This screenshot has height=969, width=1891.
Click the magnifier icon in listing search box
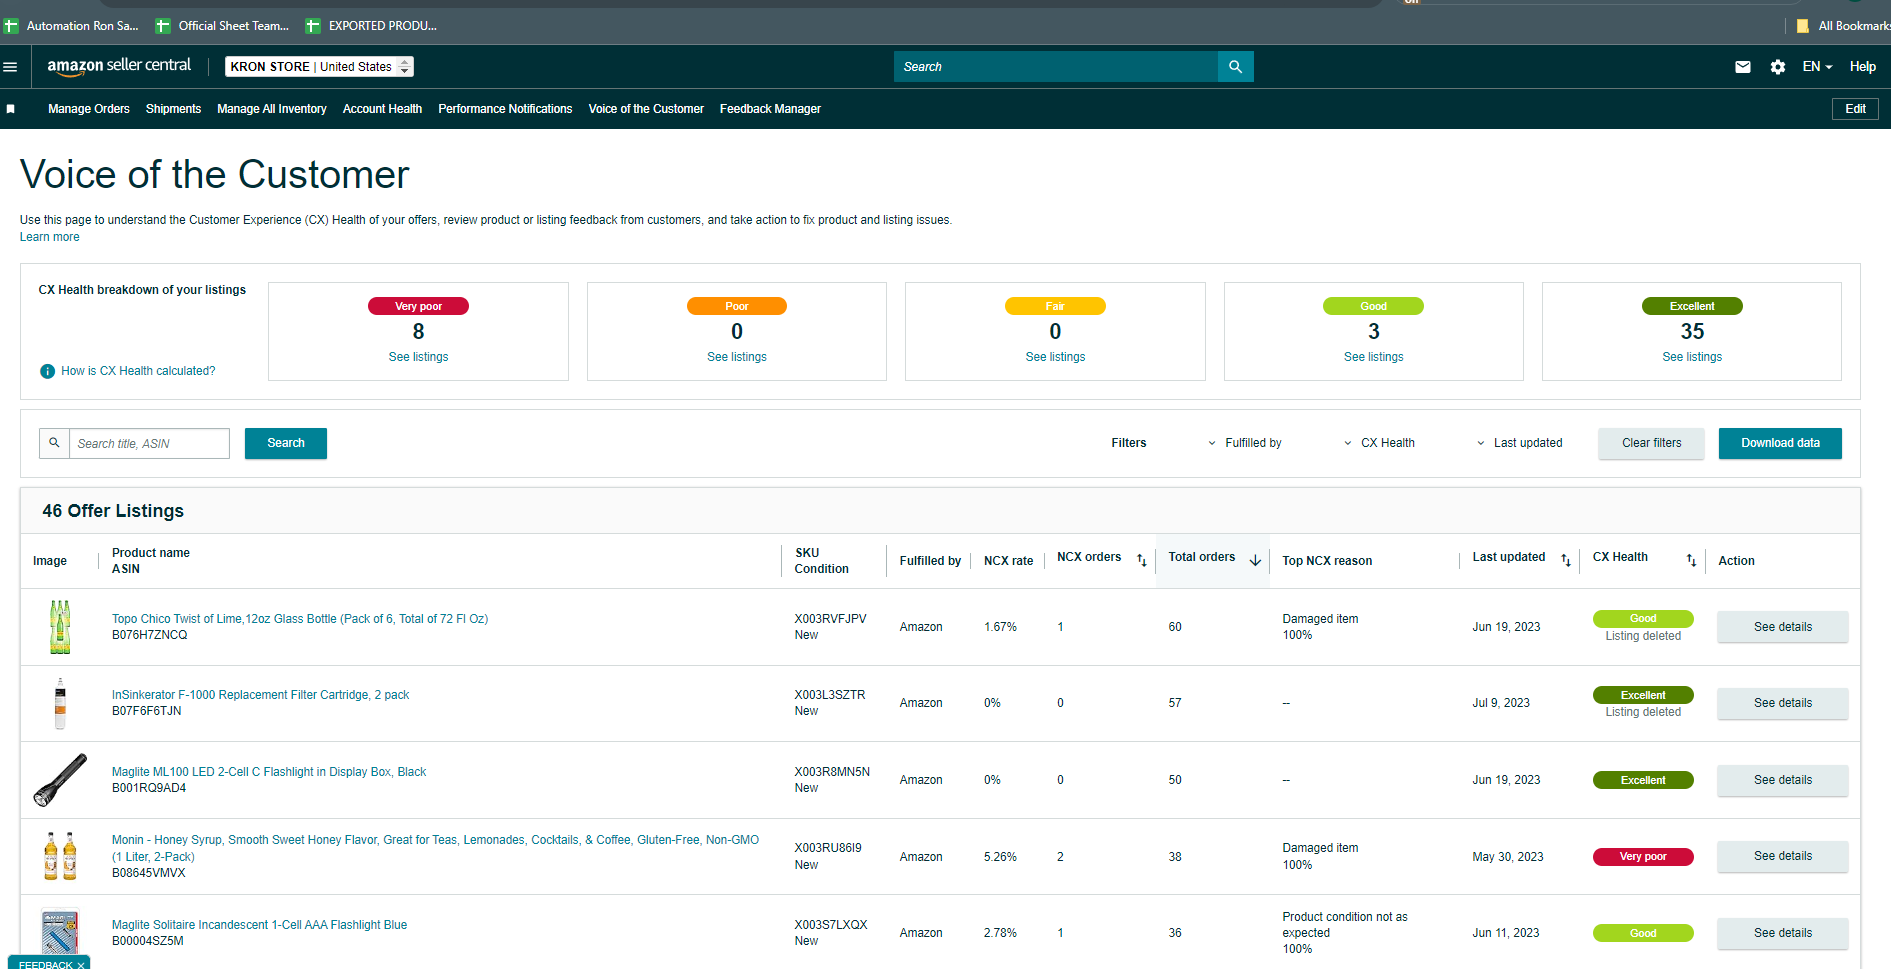click(54, 443)
